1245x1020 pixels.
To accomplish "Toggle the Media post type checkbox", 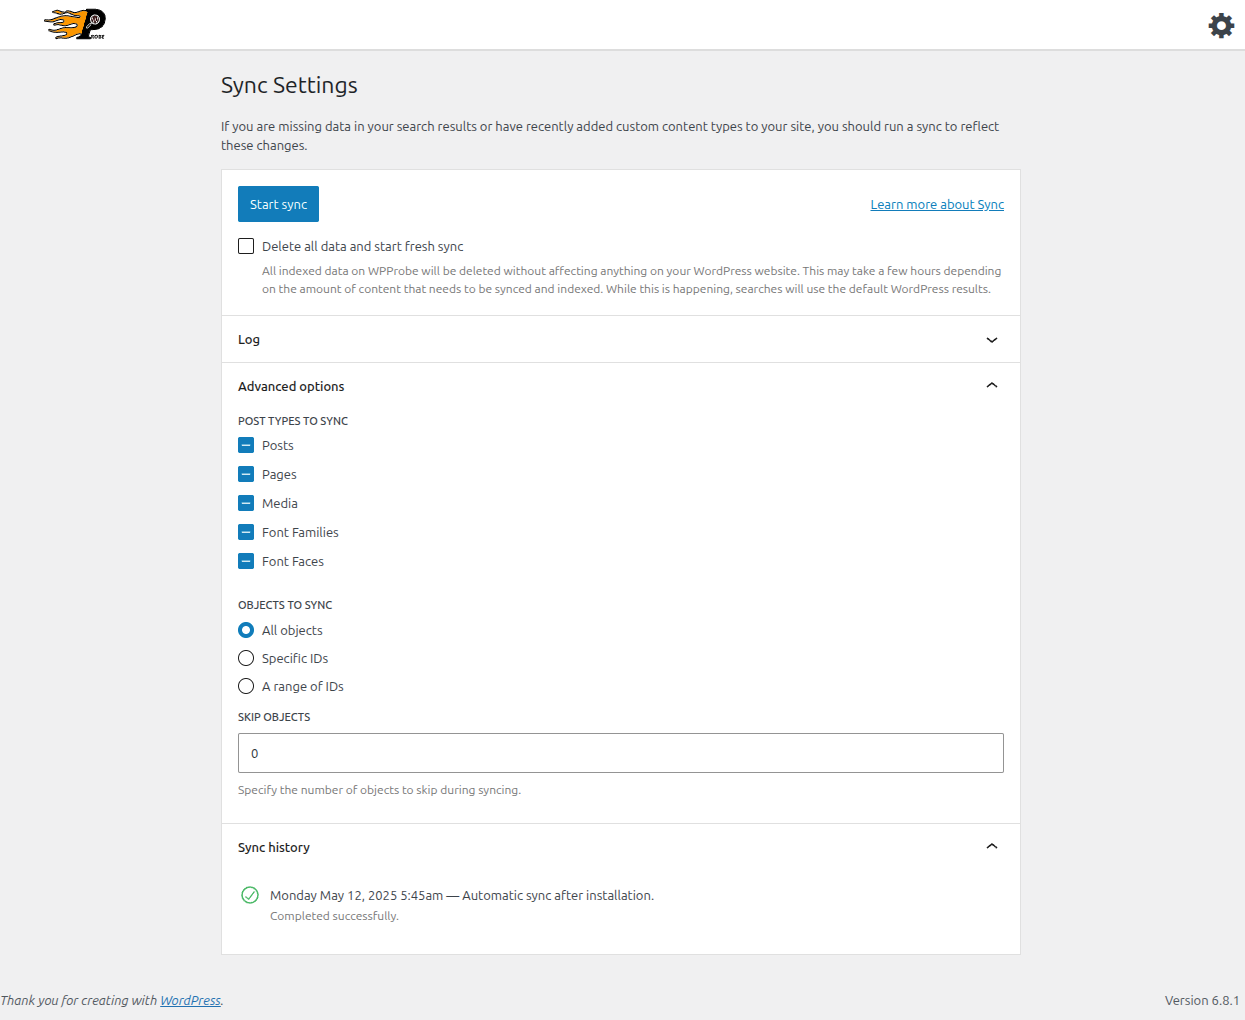I will pos(246,503).
